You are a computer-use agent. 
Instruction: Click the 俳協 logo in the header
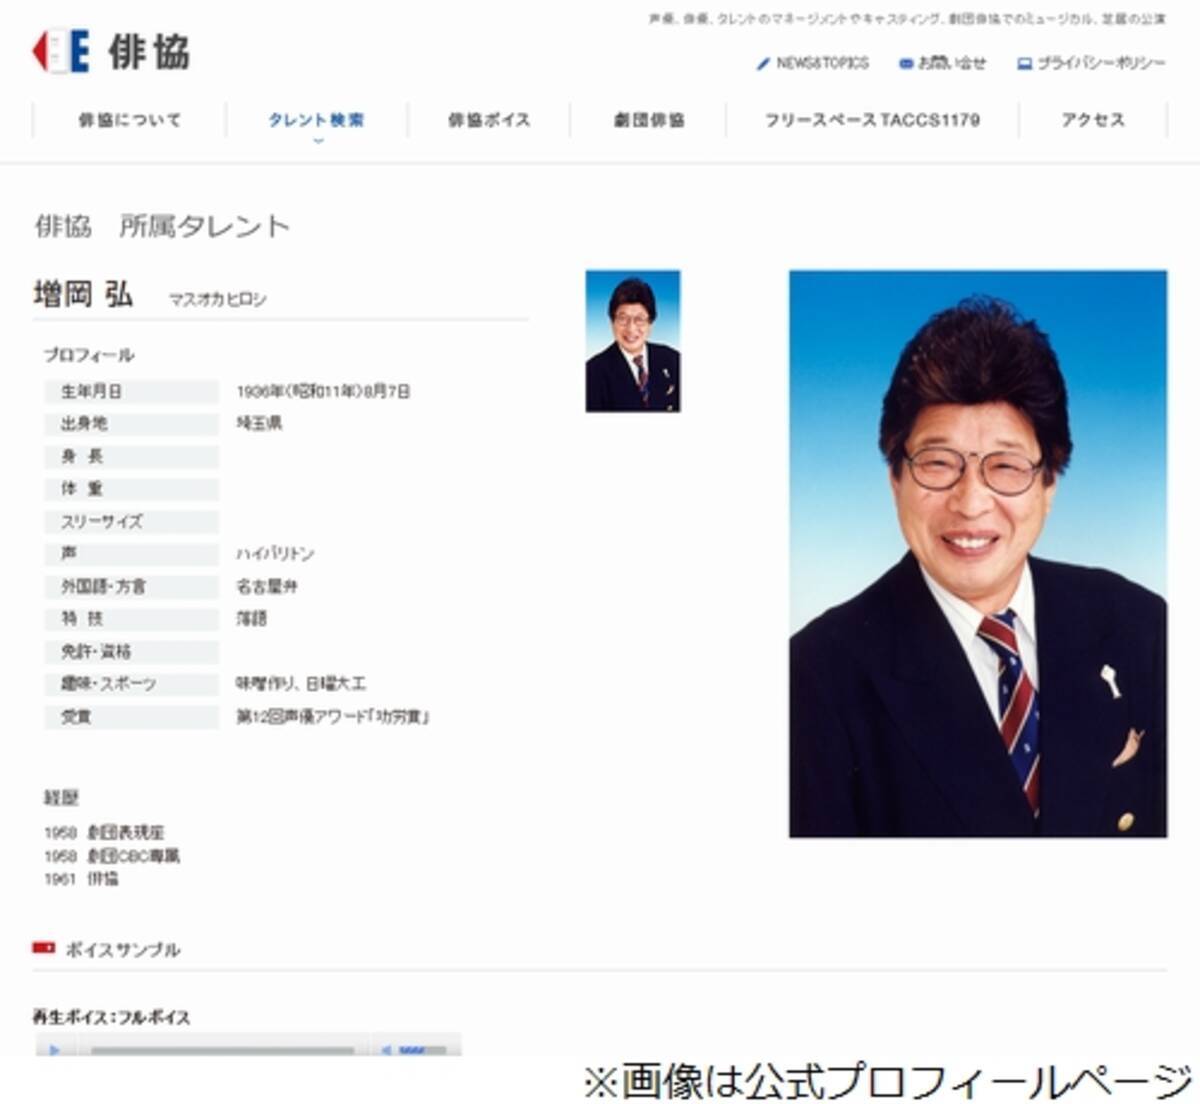[110, 52]
